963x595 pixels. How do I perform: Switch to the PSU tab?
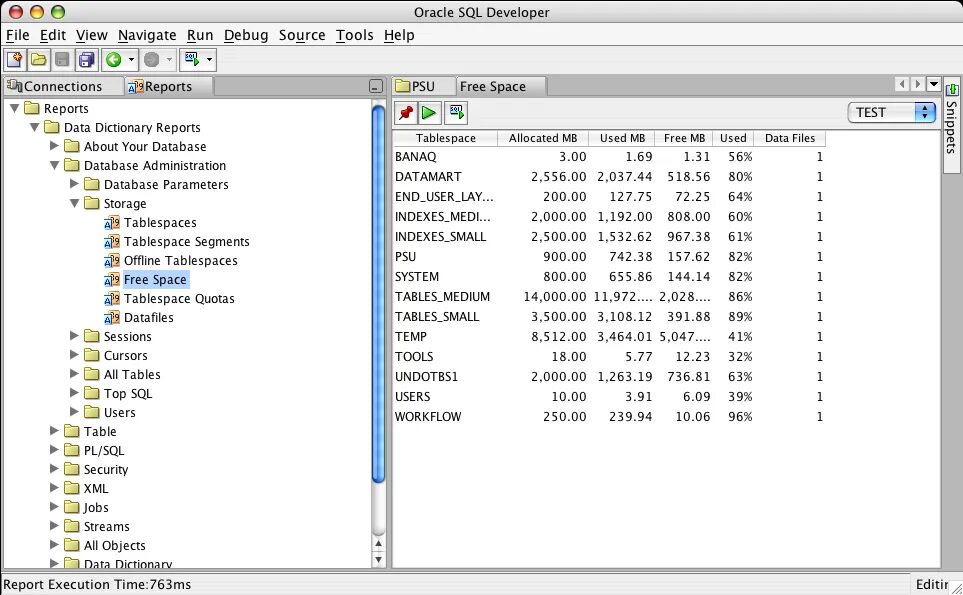(x=421, y=86)
